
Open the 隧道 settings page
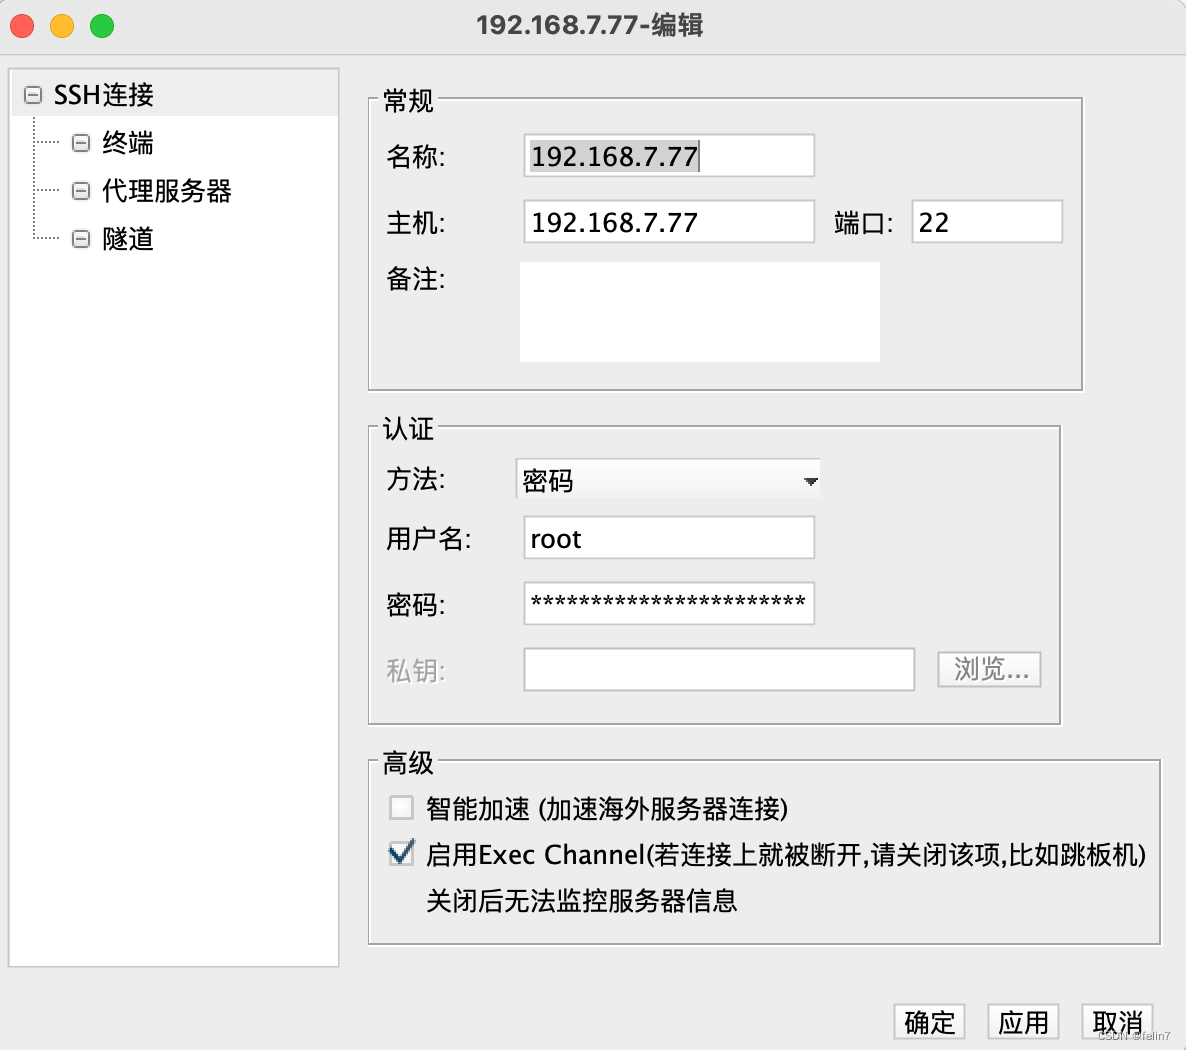[128, 239]
